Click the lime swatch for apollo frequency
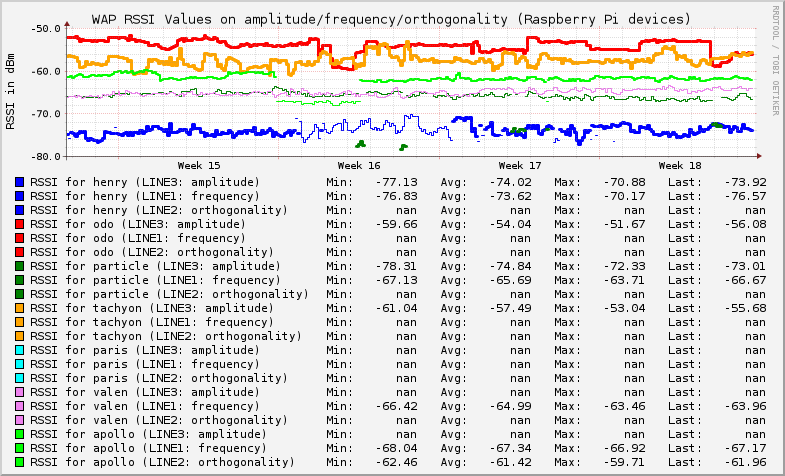 point(20,448)
